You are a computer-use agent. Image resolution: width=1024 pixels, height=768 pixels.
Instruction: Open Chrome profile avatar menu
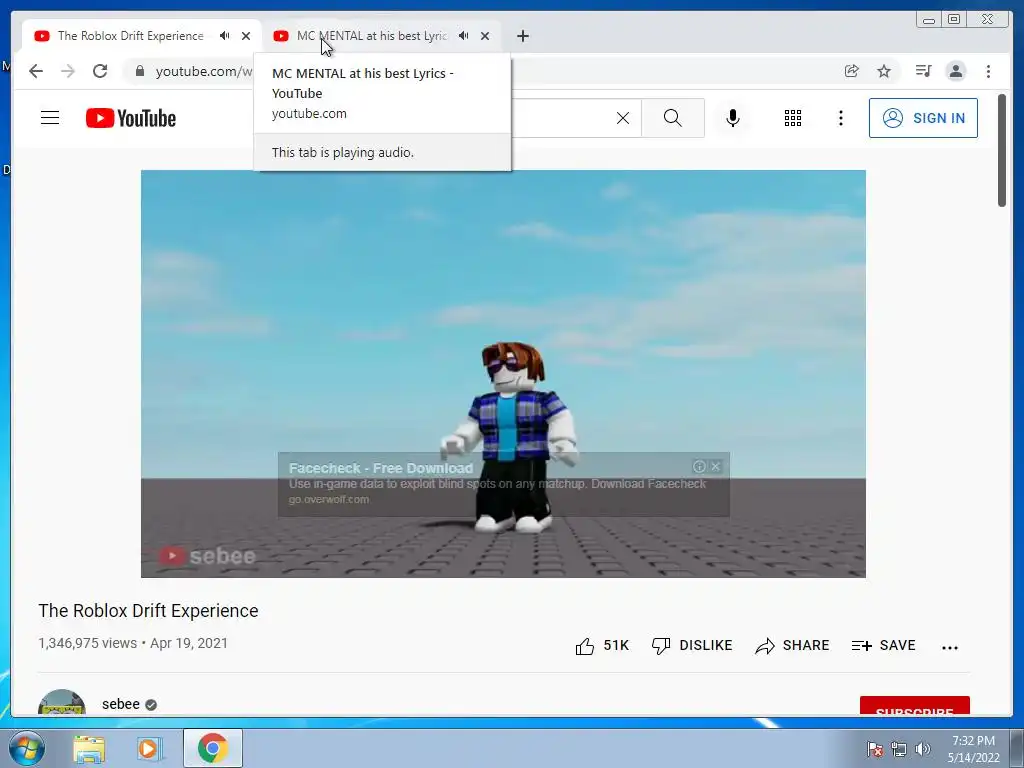956,71
